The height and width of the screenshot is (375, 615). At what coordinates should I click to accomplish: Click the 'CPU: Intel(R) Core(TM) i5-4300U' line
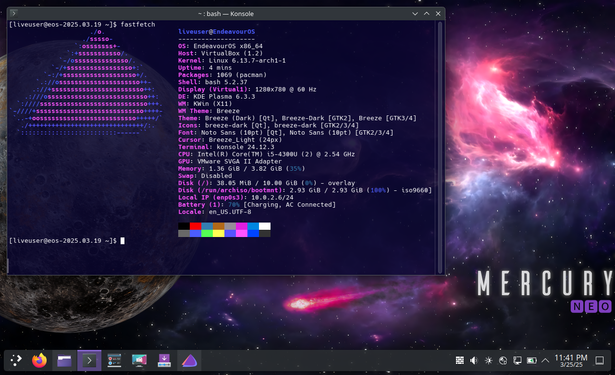(x=266, y=154)
